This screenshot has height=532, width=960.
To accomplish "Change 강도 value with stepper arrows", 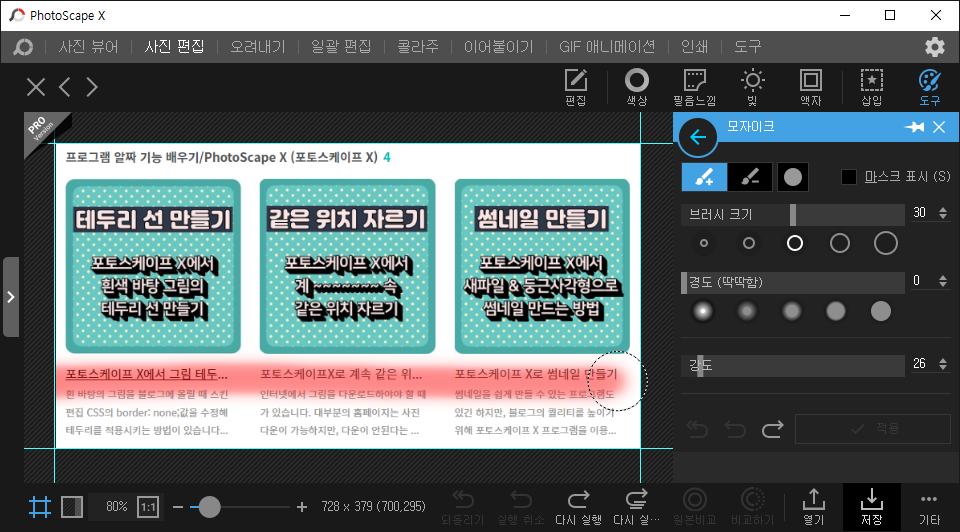I will click(943, 364).
